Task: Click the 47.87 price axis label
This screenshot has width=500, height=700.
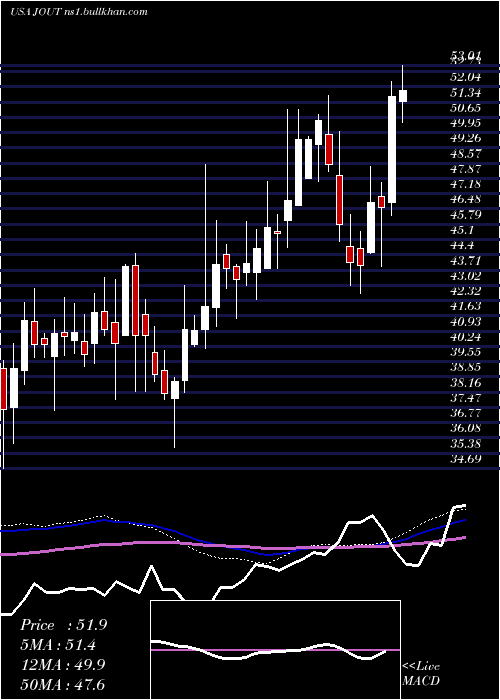Action: coord(466,169)
